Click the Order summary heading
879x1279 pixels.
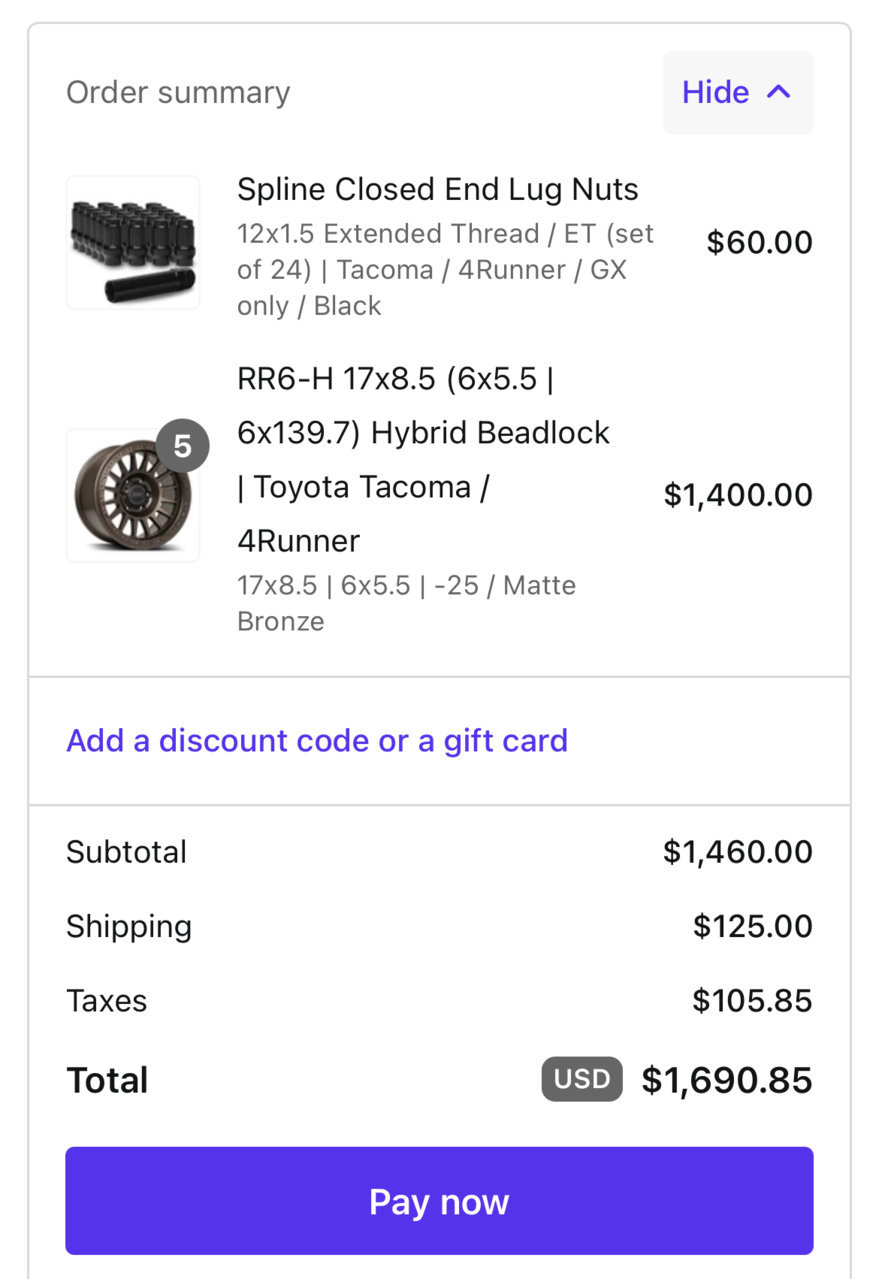178,92
